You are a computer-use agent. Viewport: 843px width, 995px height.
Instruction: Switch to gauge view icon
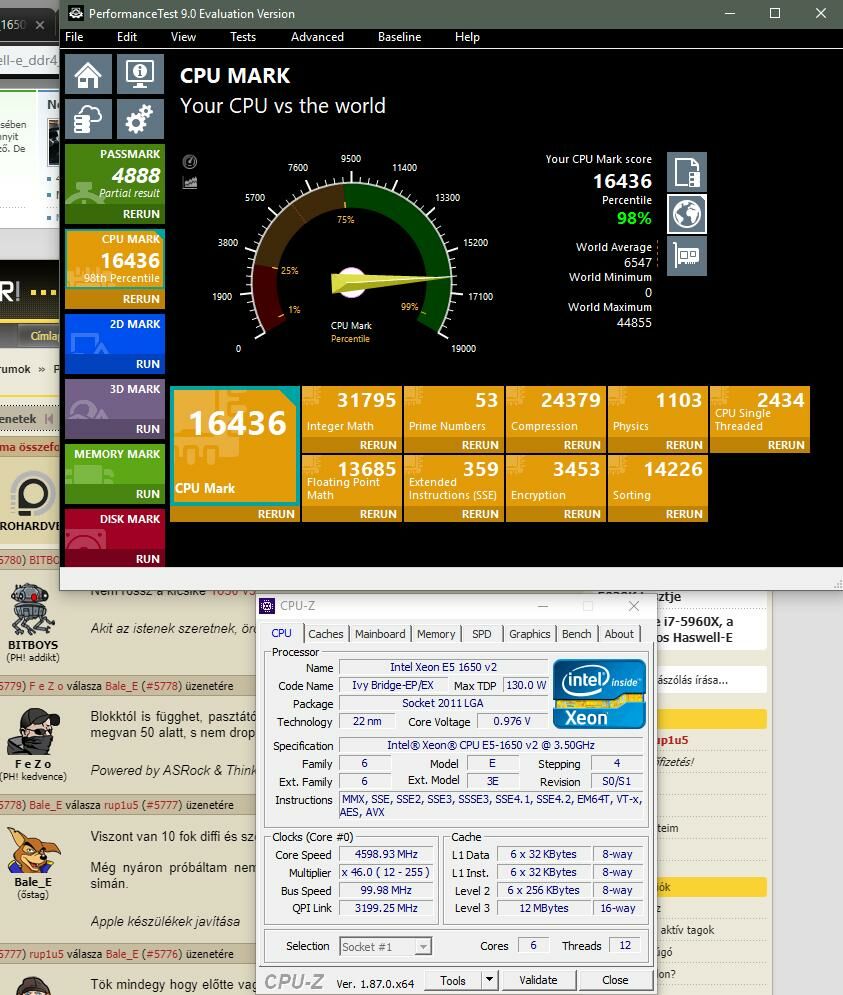pos(190,161)
